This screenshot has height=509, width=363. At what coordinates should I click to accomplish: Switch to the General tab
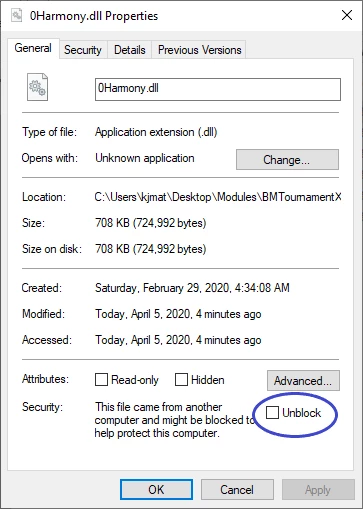tap(33, 48)
